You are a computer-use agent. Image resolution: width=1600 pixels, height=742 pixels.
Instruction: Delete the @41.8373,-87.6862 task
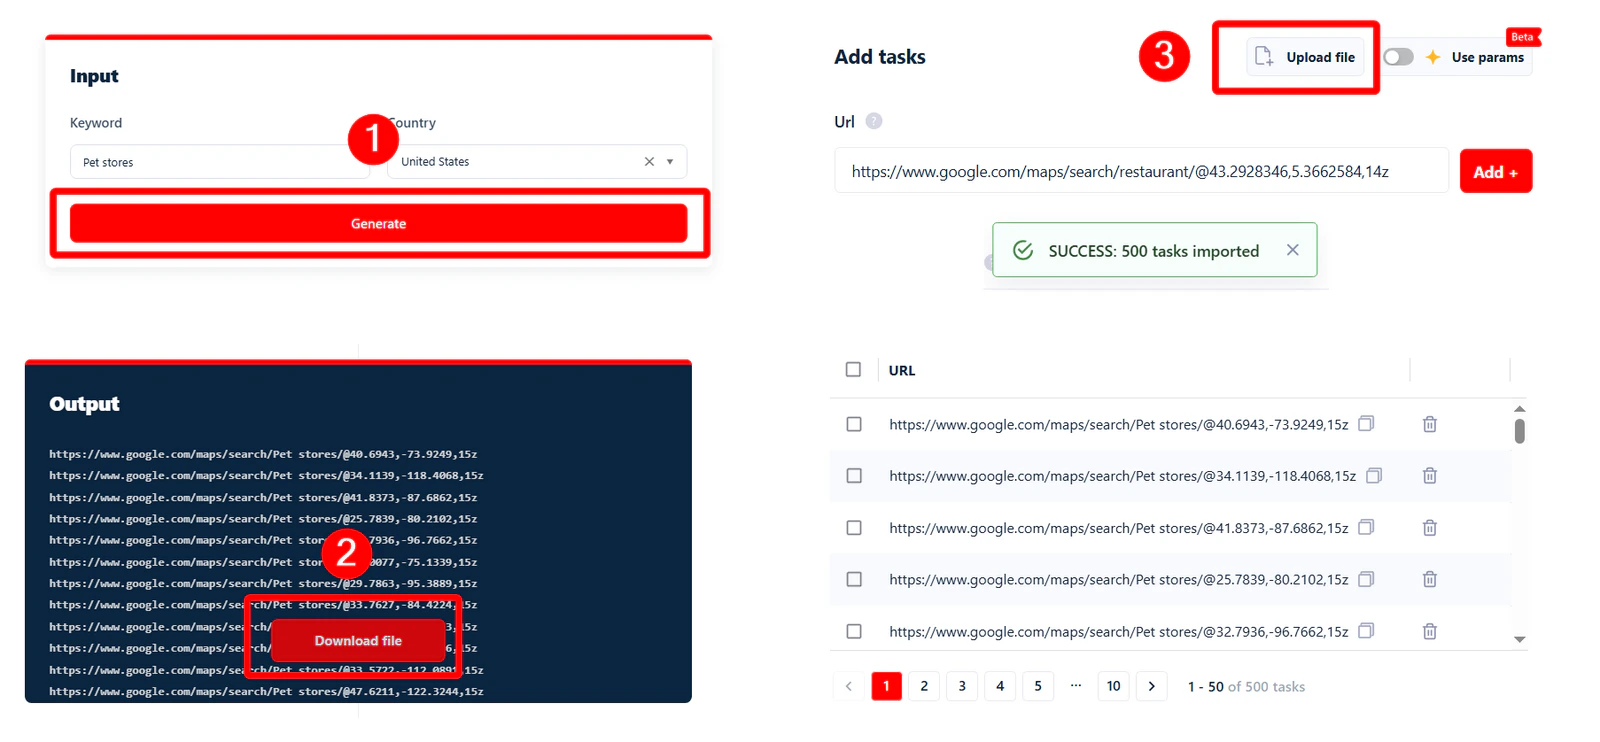click(1430, 528)
